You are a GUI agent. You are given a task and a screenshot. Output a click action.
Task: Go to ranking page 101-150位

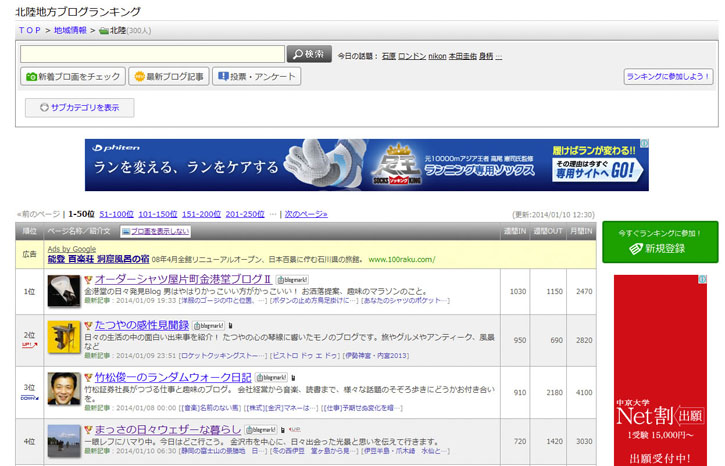pos(158,215)
